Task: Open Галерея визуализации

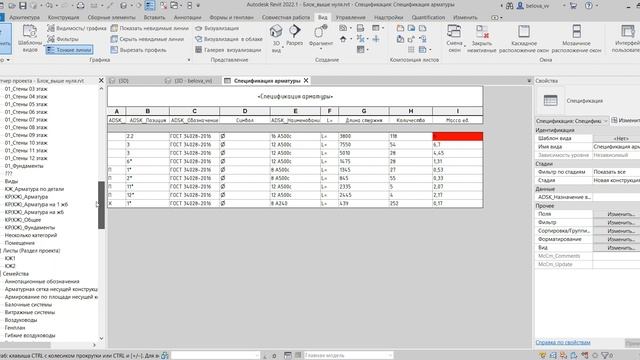Action: pyautogui.click(x=228, y=50)
